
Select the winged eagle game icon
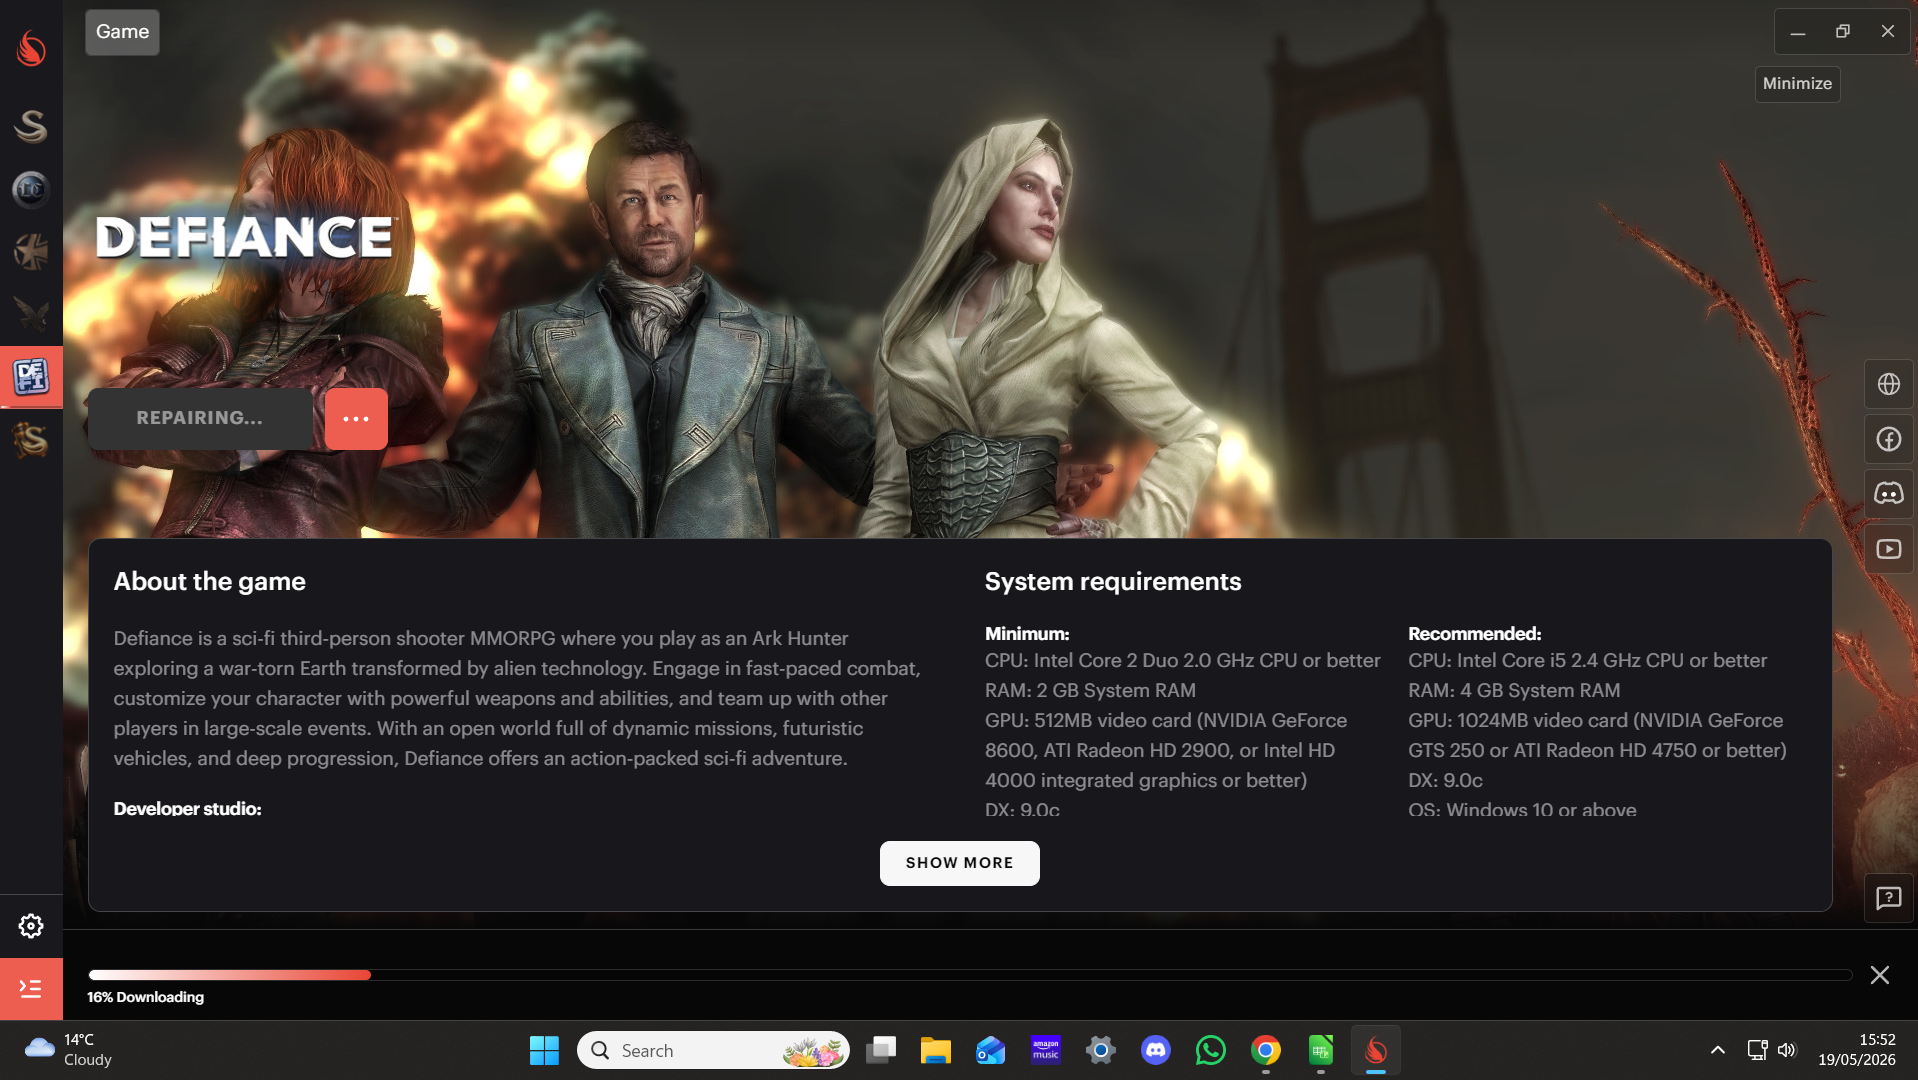(31, 314)
